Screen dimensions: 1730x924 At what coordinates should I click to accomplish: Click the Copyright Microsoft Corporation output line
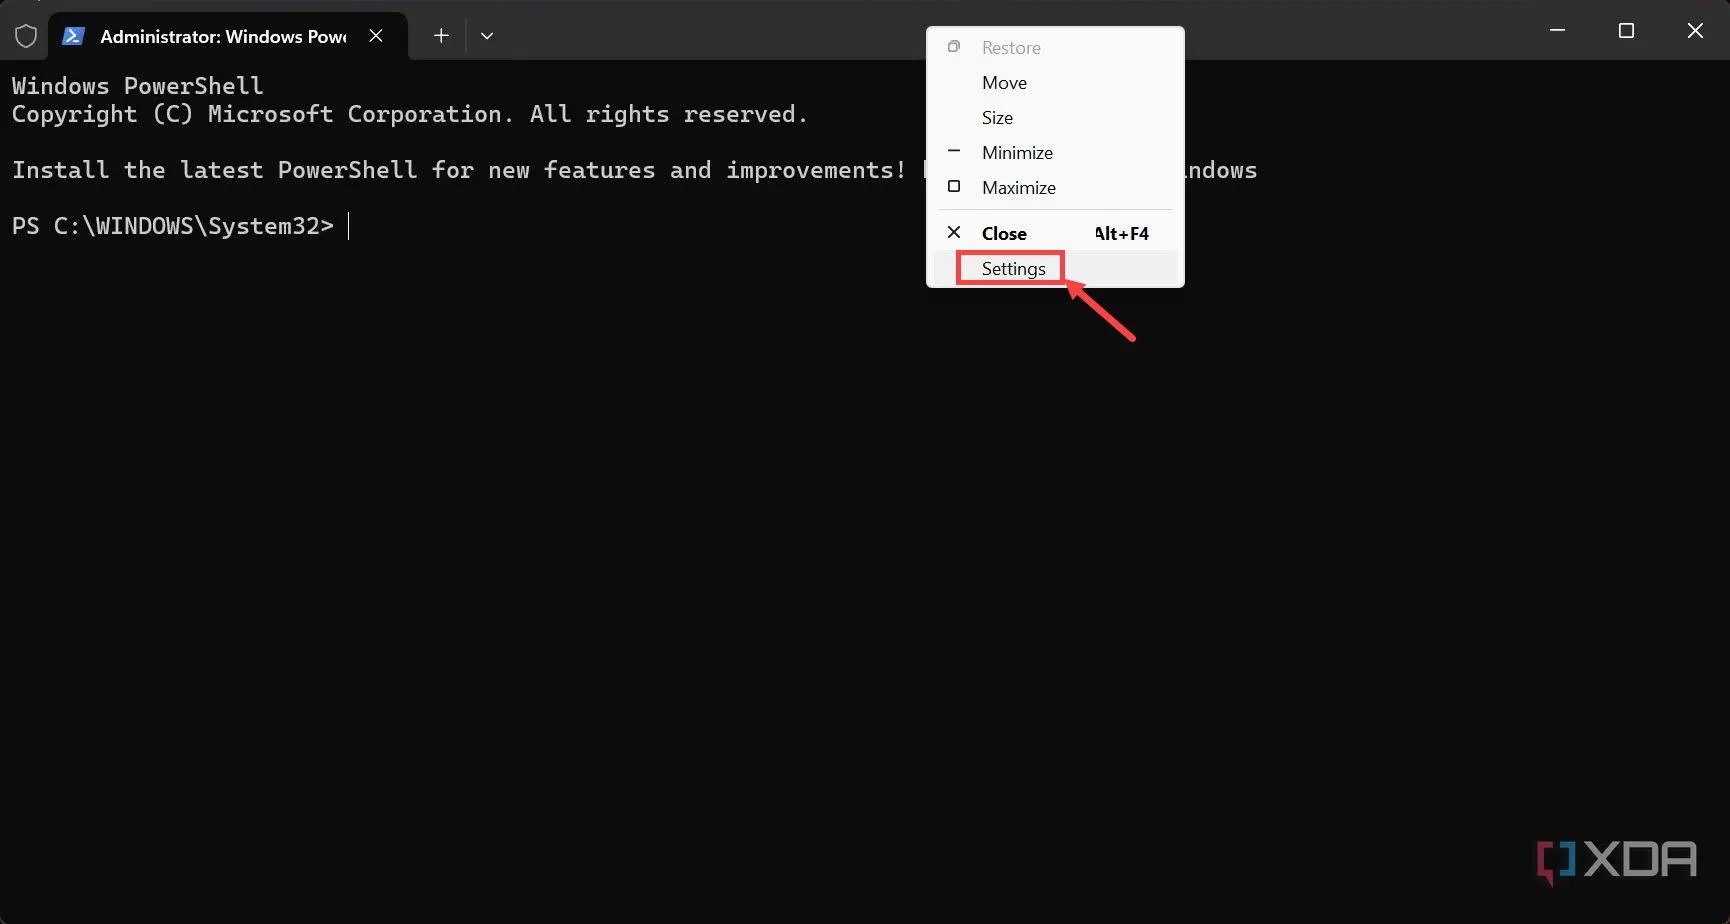pos(409,115)
